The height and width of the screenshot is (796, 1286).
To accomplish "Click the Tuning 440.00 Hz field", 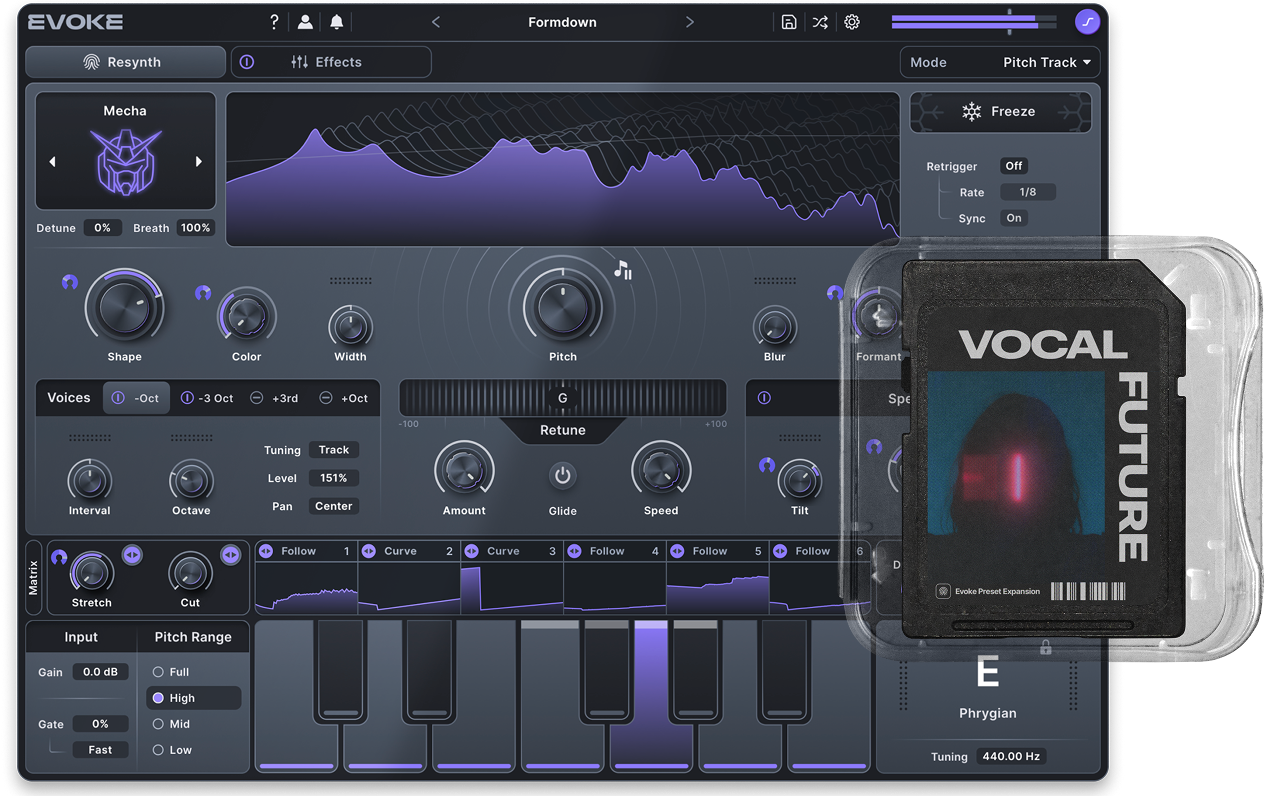I will click(x=1012, y=757).
